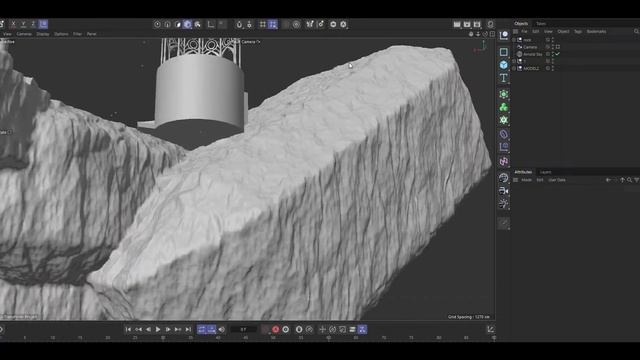This screenshot has height=360, width=640.
Task: Go to end of animation
Action: pyautogui.click(x=188, y=329)
